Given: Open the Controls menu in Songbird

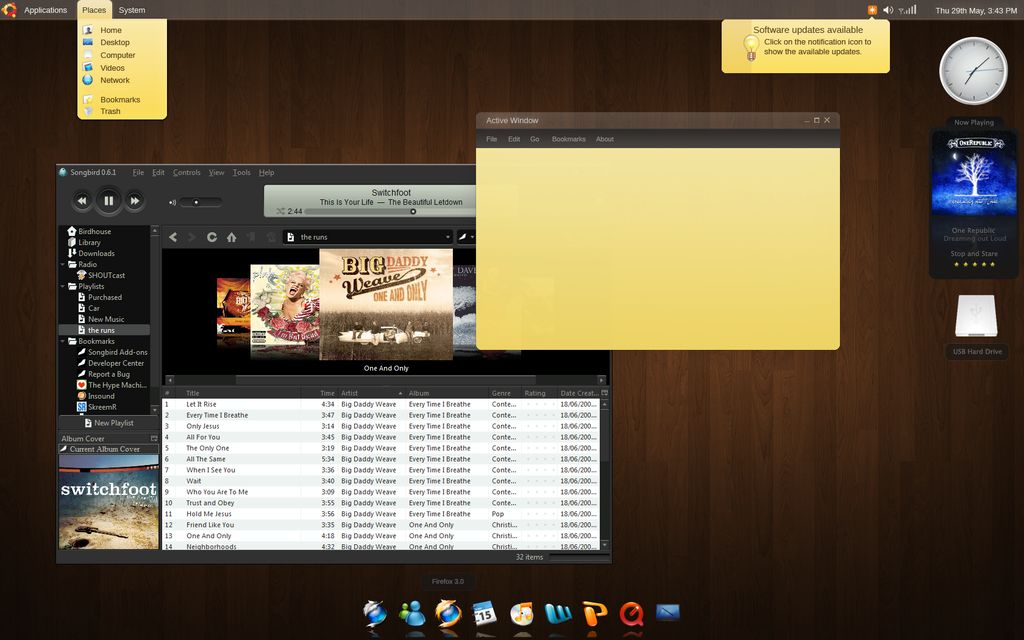Looking at the screenshot, I should coord(186,172).
